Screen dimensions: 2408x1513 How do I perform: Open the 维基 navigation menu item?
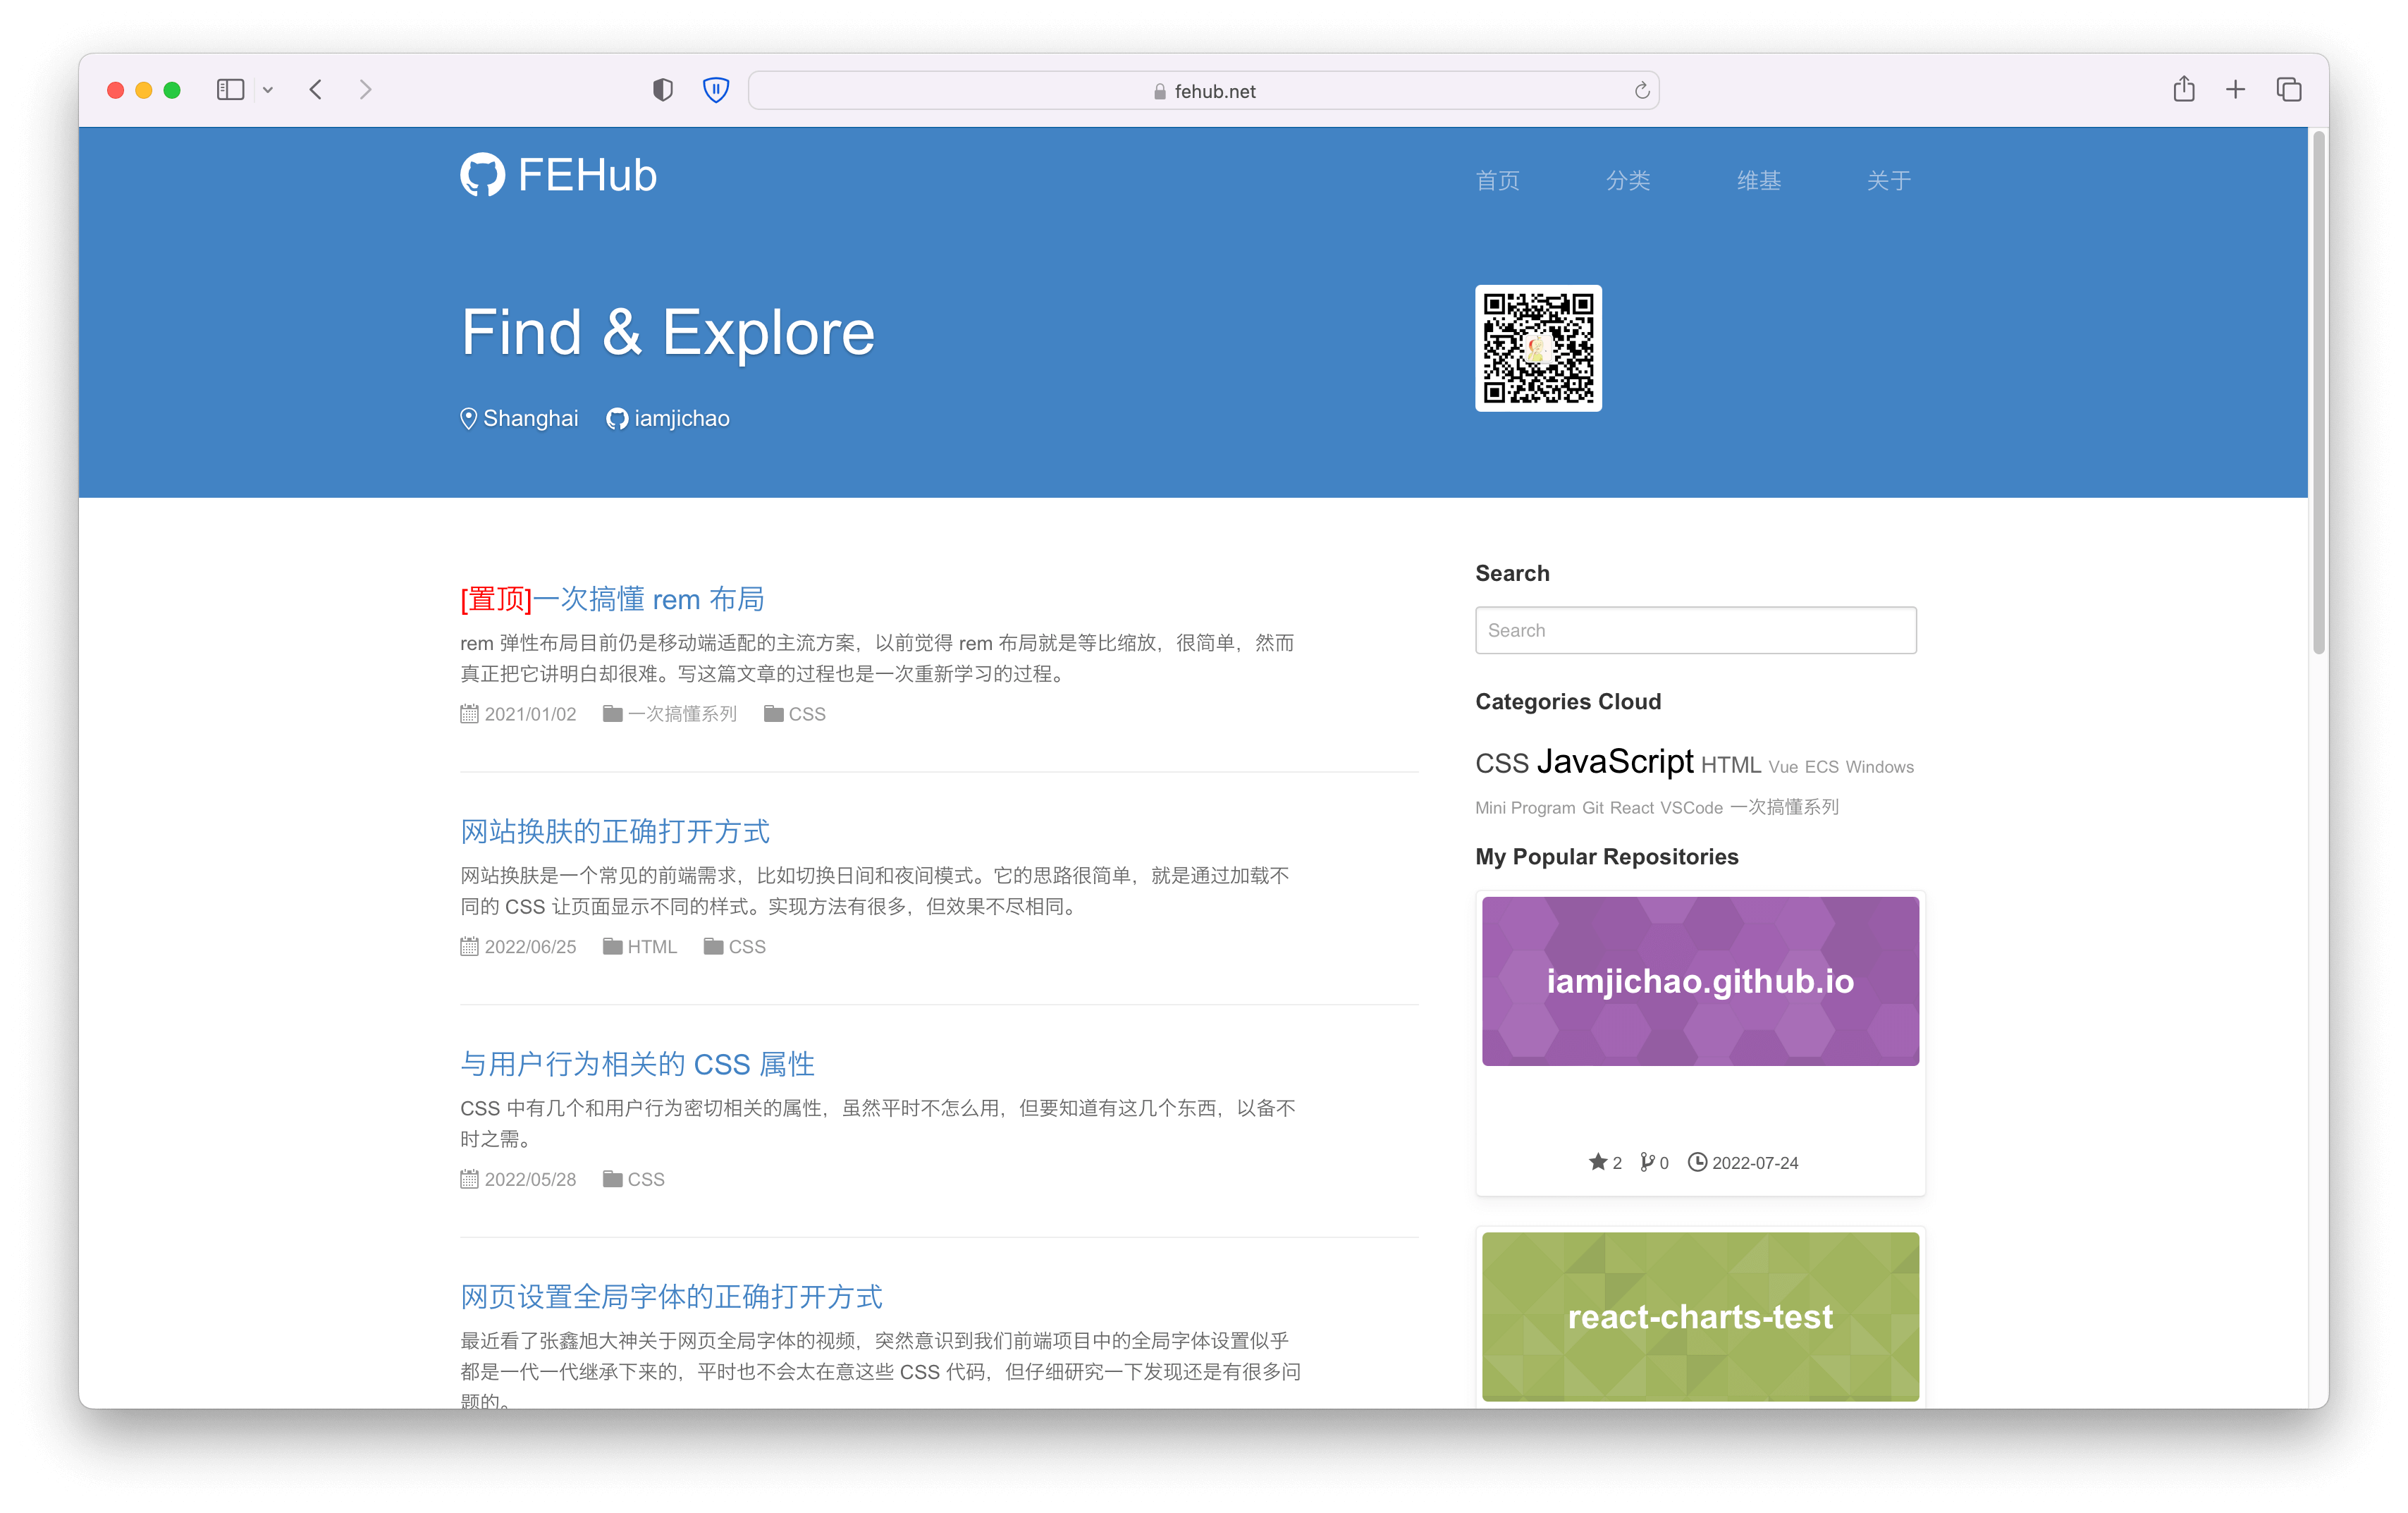[x=1758, y=181]
